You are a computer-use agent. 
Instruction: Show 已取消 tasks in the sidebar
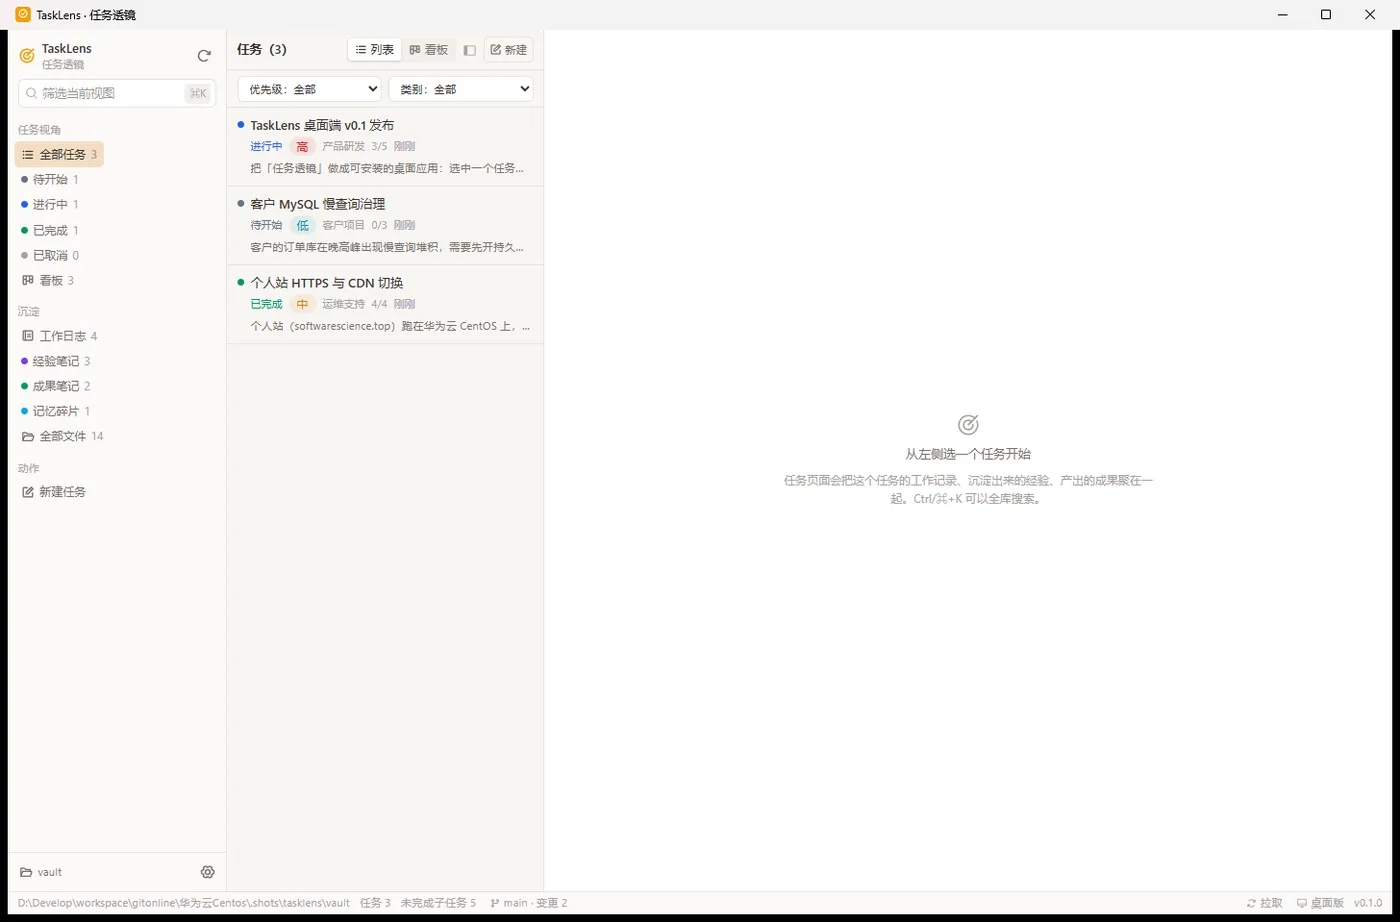(49, 255)
